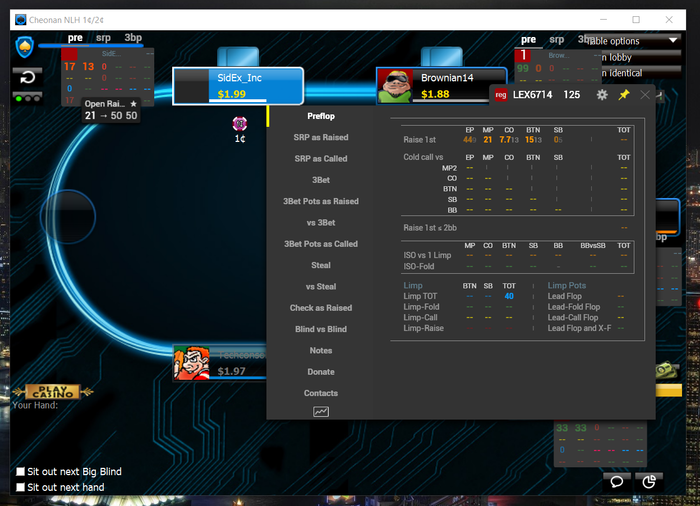This screenshot has width=700, height=506.
Task: Click the Contacts link
Action: pos(321,393)
